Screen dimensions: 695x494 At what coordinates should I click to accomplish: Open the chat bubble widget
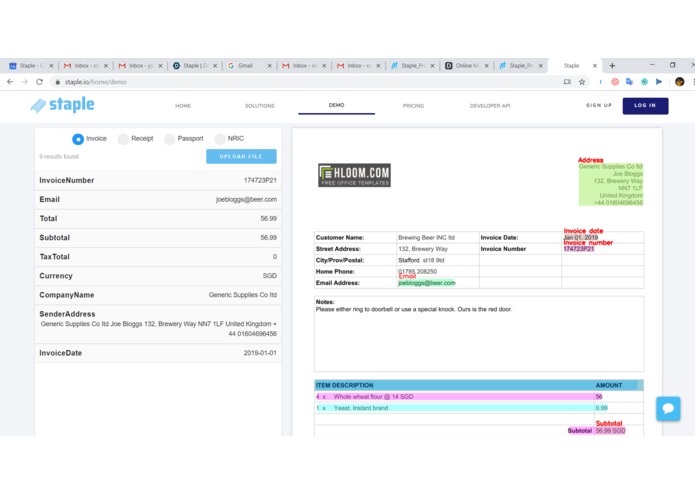668,408
